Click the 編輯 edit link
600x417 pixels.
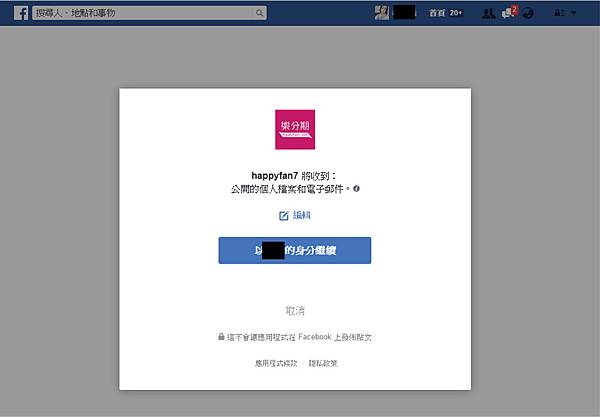295,215
